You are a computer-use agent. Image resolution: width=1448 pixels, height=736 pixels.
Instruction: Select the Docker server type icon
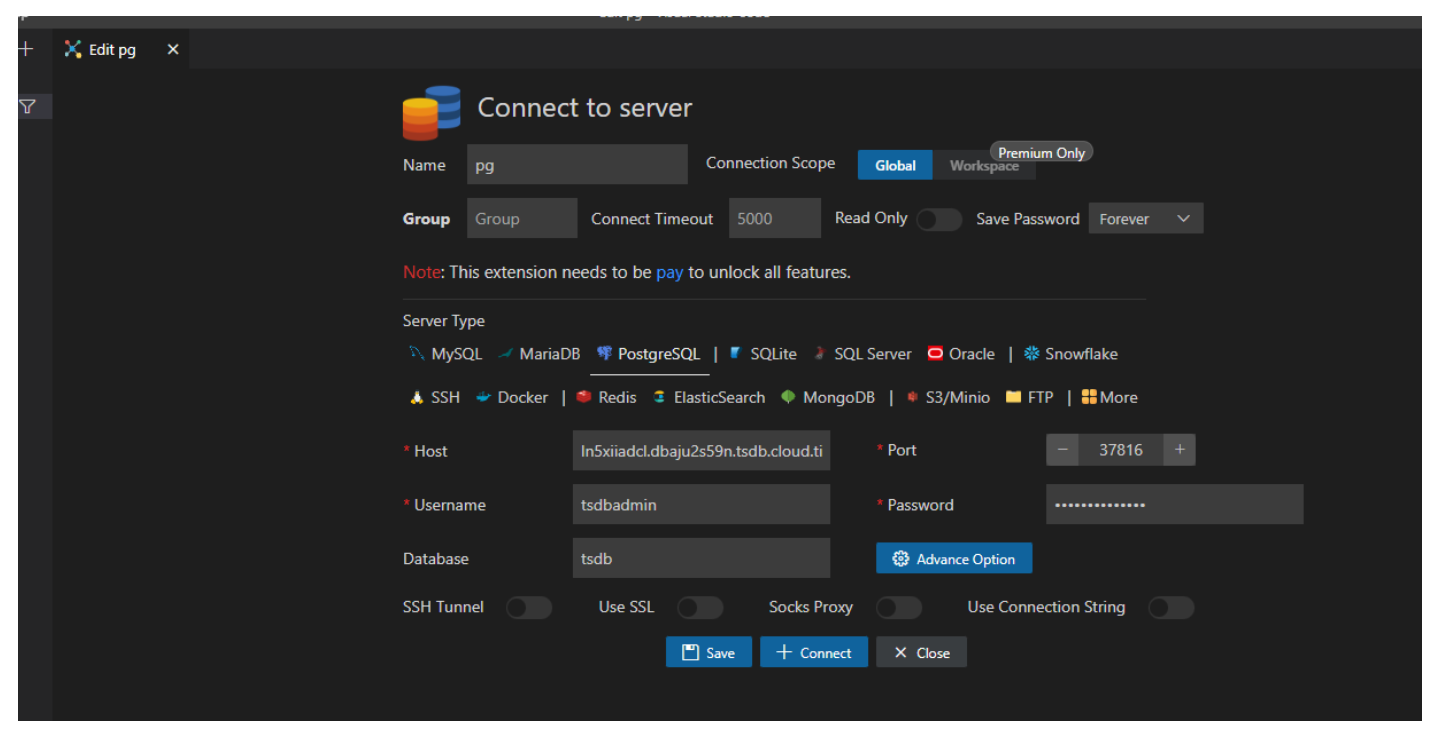coord(484,398)
